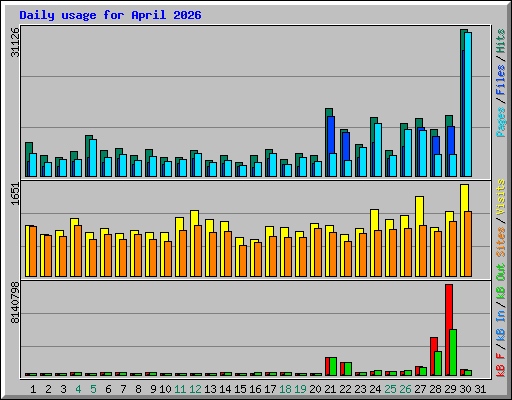Click green weekend day 11 label

tap(180, 389)
